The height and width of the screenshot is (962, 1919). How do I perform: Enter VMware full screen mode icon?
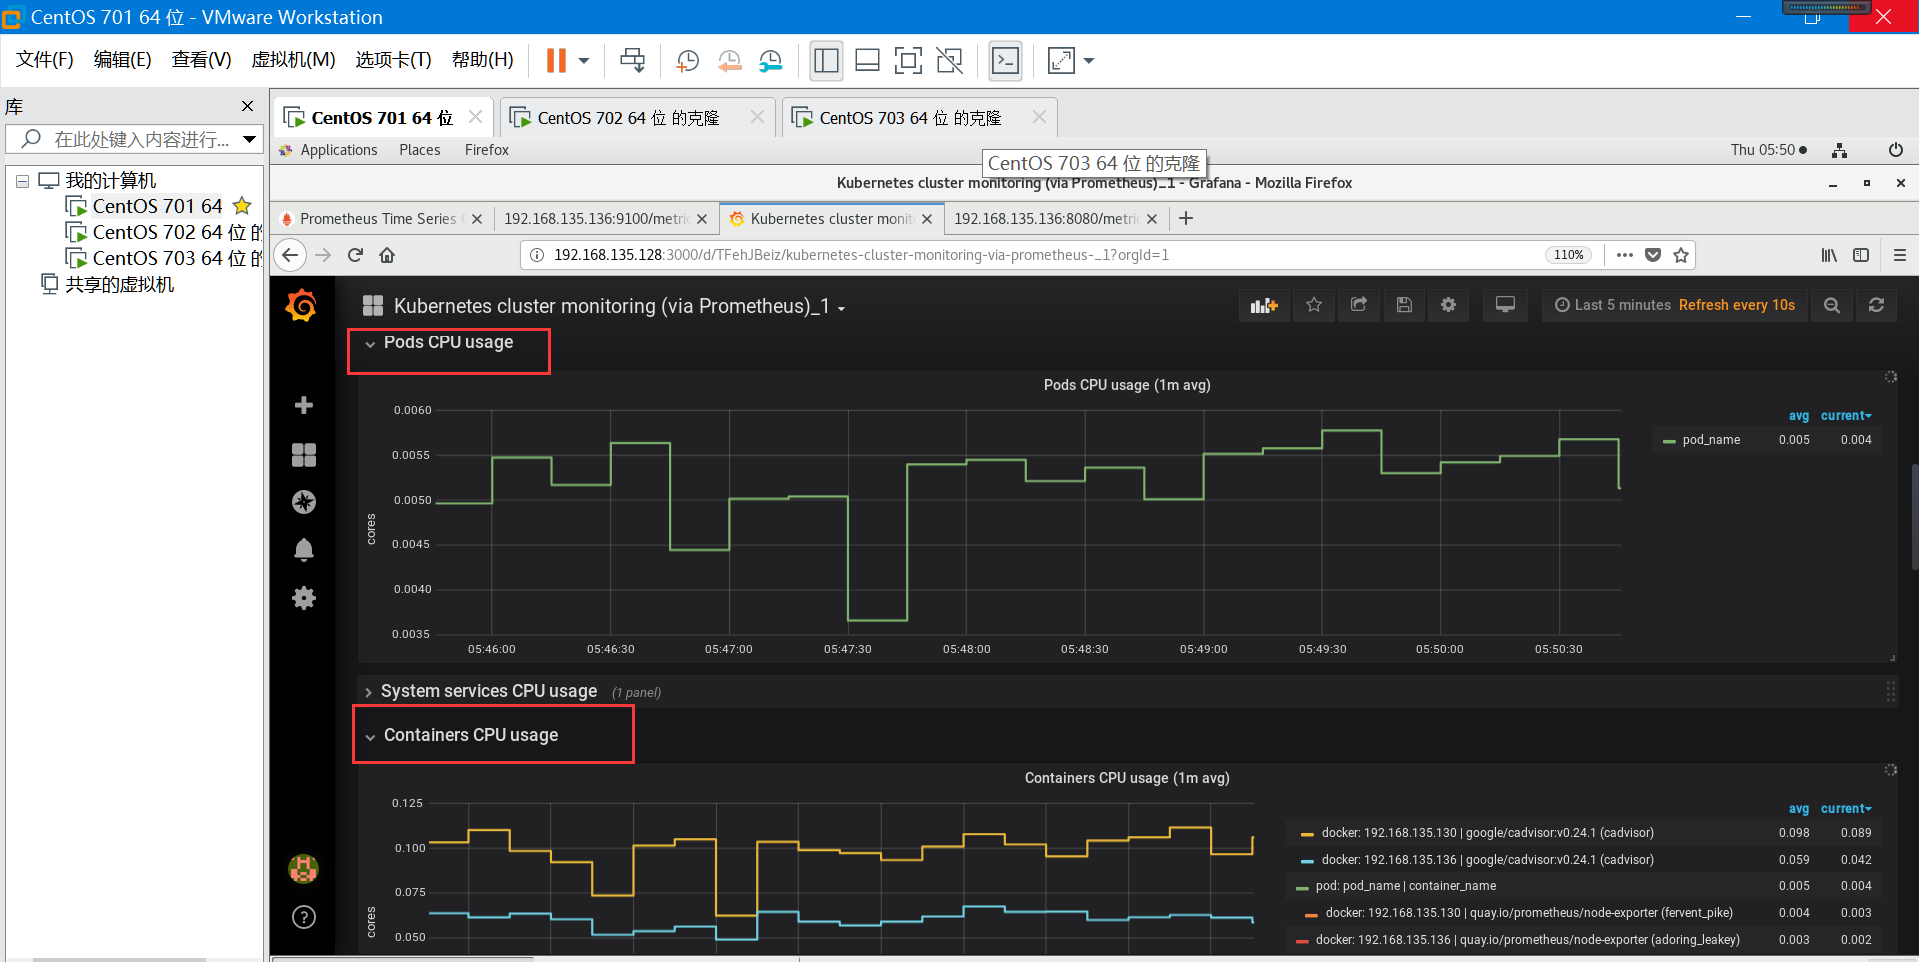[x=908, y=61]
